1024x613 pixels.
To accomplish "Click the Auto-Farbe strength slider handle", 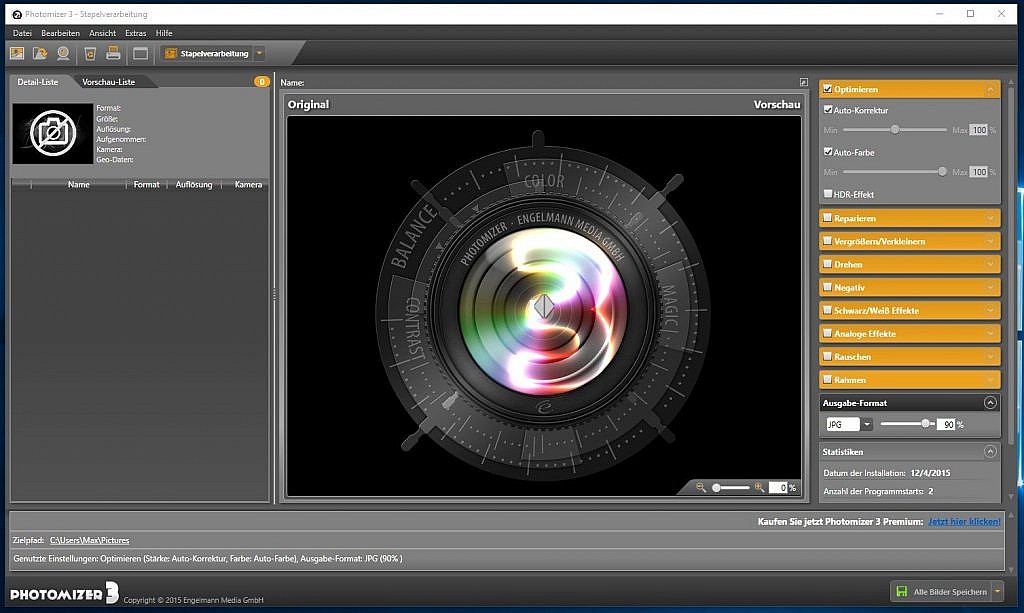I will 942,171.
